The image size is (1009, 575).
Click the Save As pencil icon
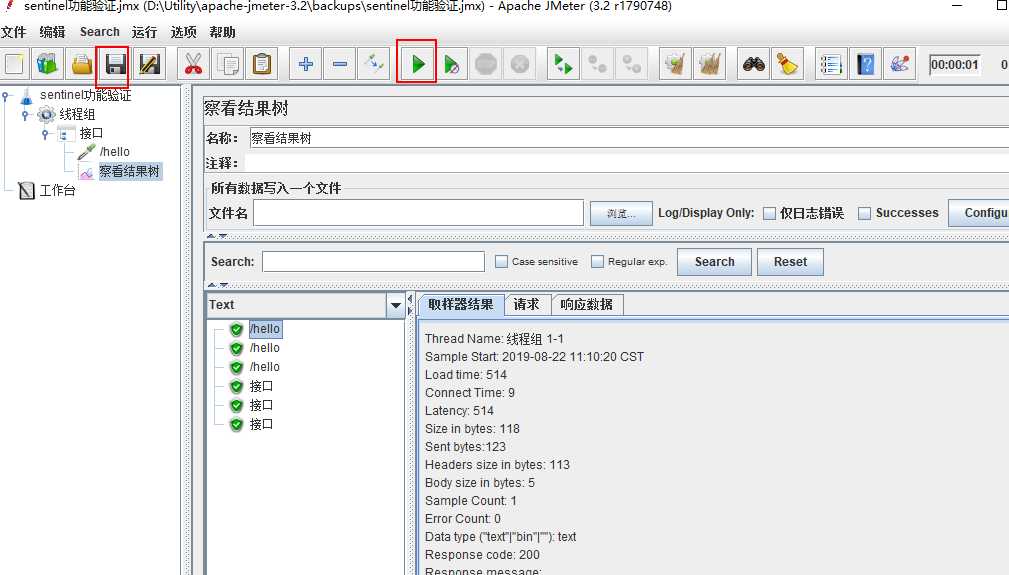(149, 64)
